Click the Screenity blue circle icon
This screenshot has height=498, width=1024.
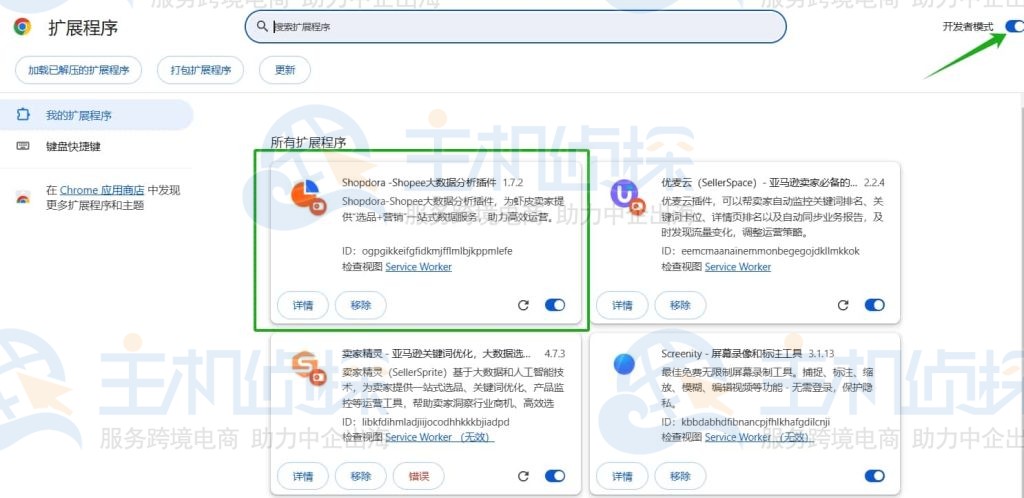624,364
